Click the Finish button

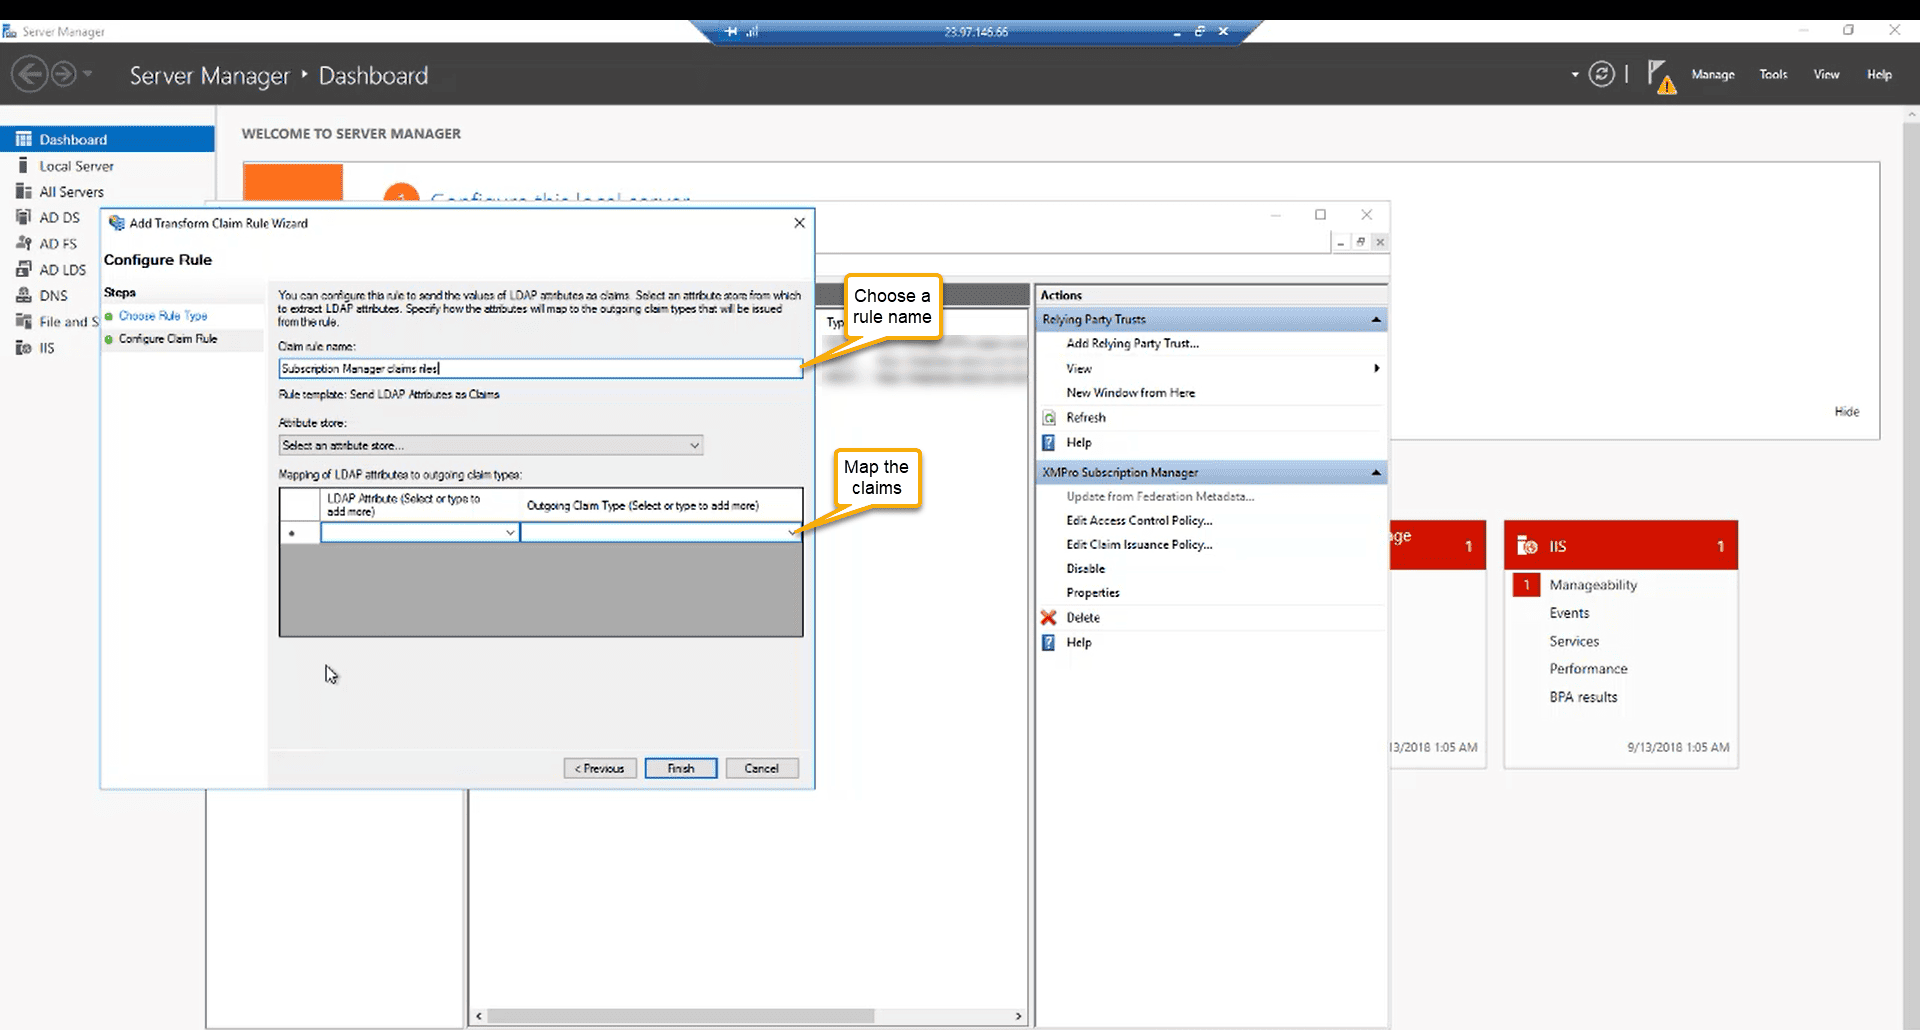click(x=681, y=768)
